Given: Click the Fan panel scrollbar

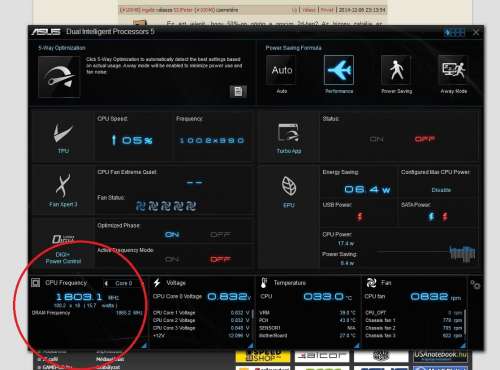Looking at the screenshot, I should 465,322.
